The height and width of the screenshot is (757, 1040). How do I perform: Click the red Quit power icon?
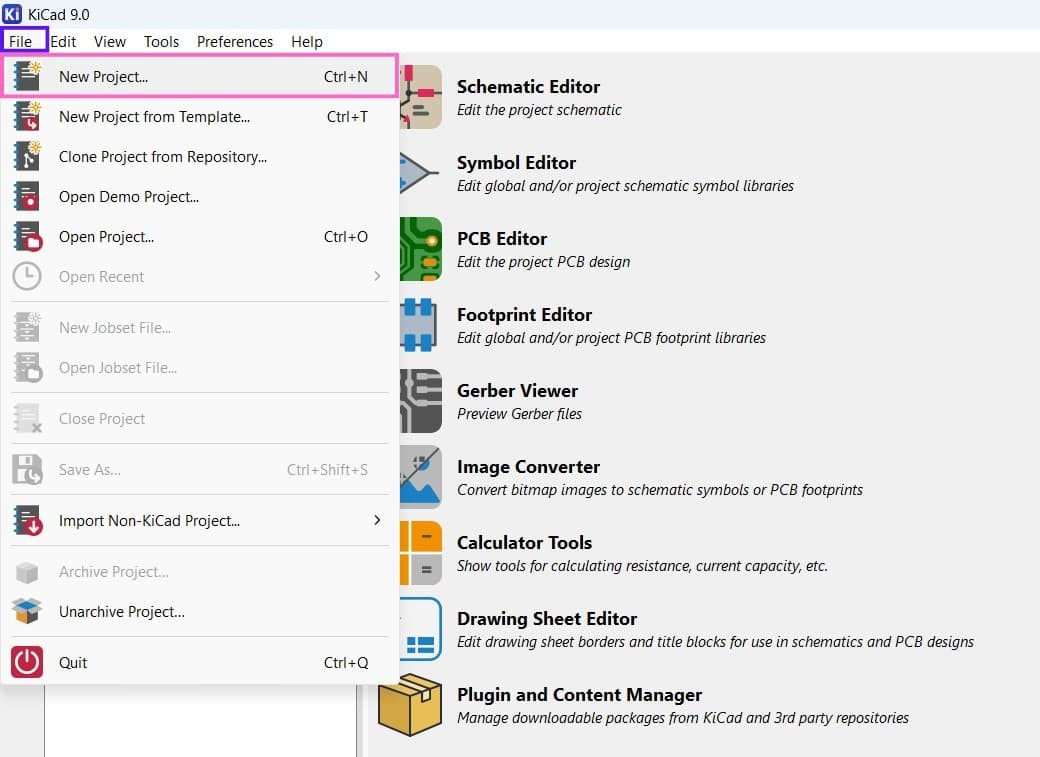27,662
